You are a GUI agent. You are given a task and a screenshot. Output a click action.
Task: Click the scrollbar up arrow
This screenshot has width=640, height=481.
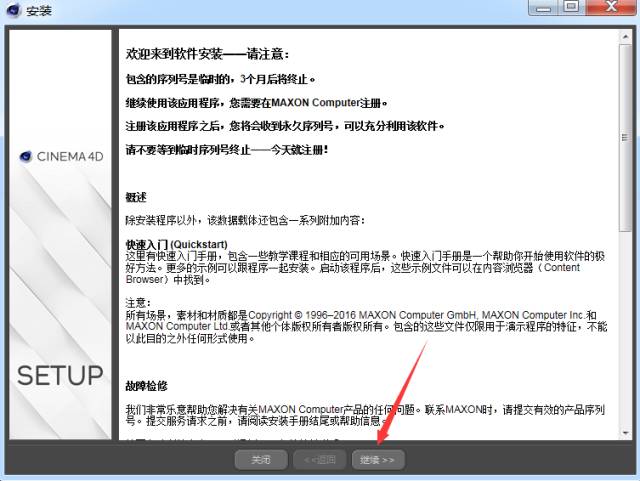pos(625,36)
